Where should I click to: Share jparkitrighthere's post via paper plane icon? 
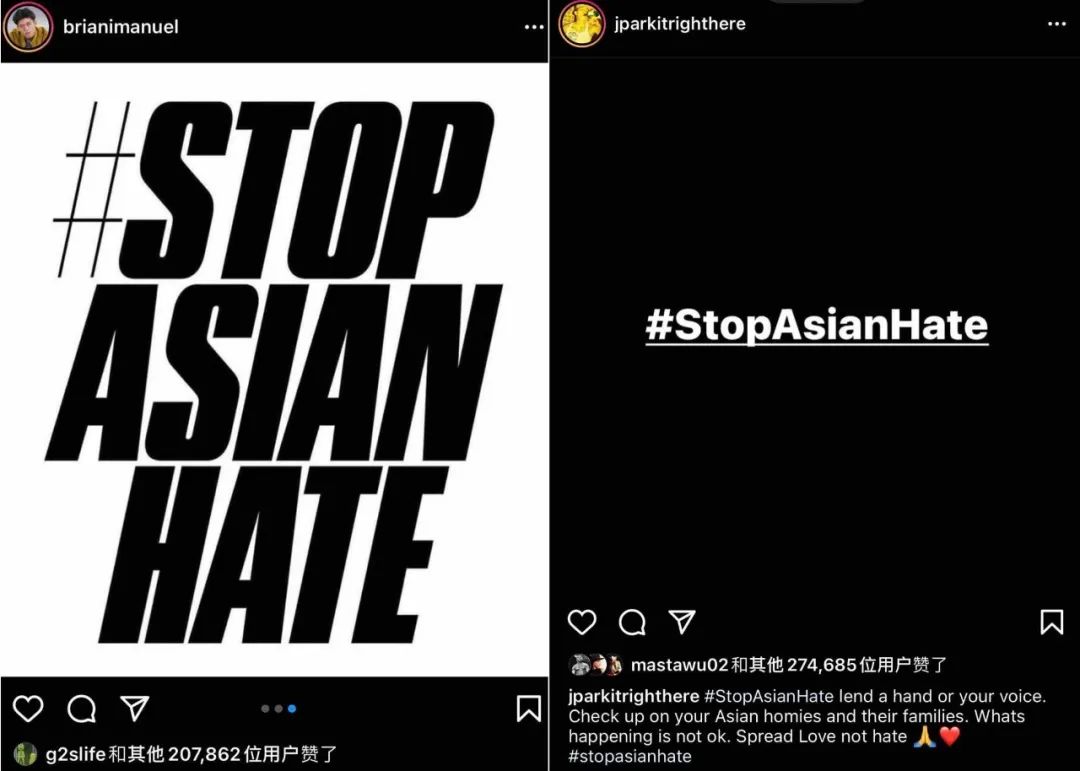tap(682, 621)
